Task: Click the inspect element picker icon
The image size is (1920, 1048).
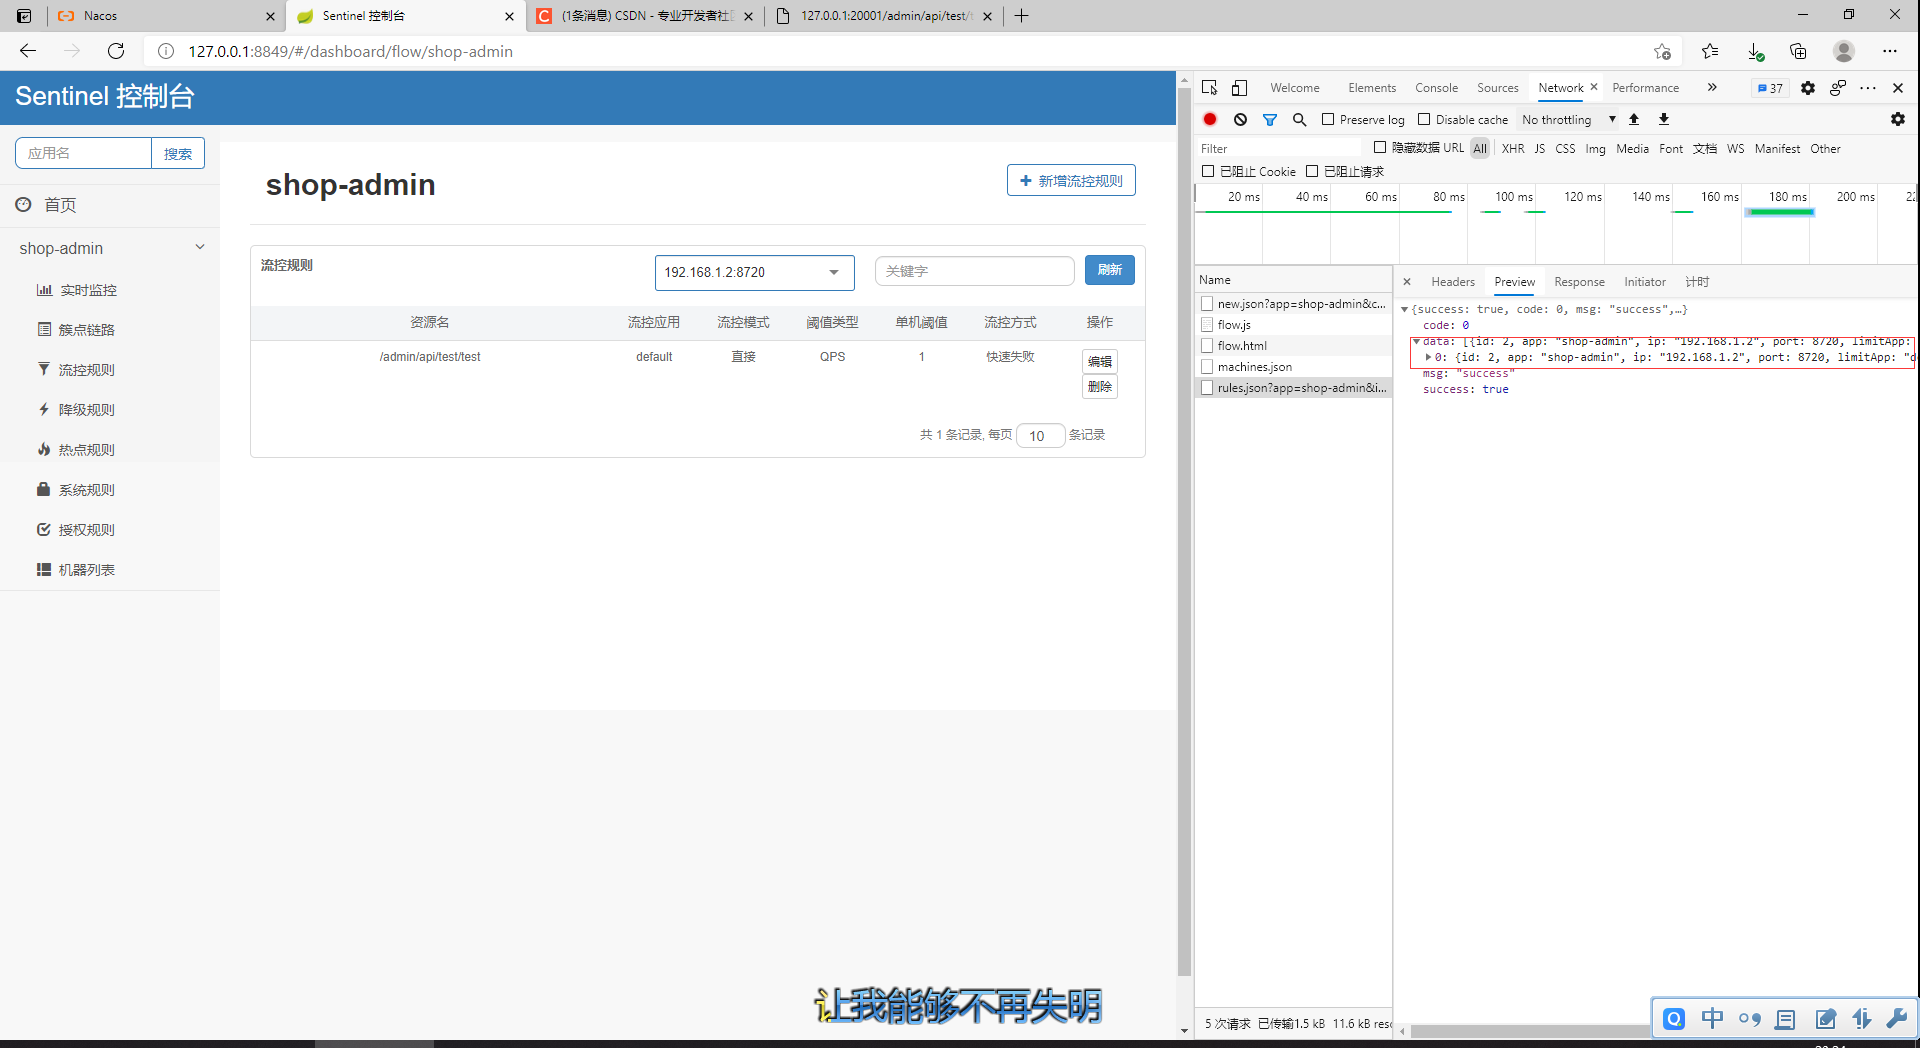Action: [x=1209, y=88]
